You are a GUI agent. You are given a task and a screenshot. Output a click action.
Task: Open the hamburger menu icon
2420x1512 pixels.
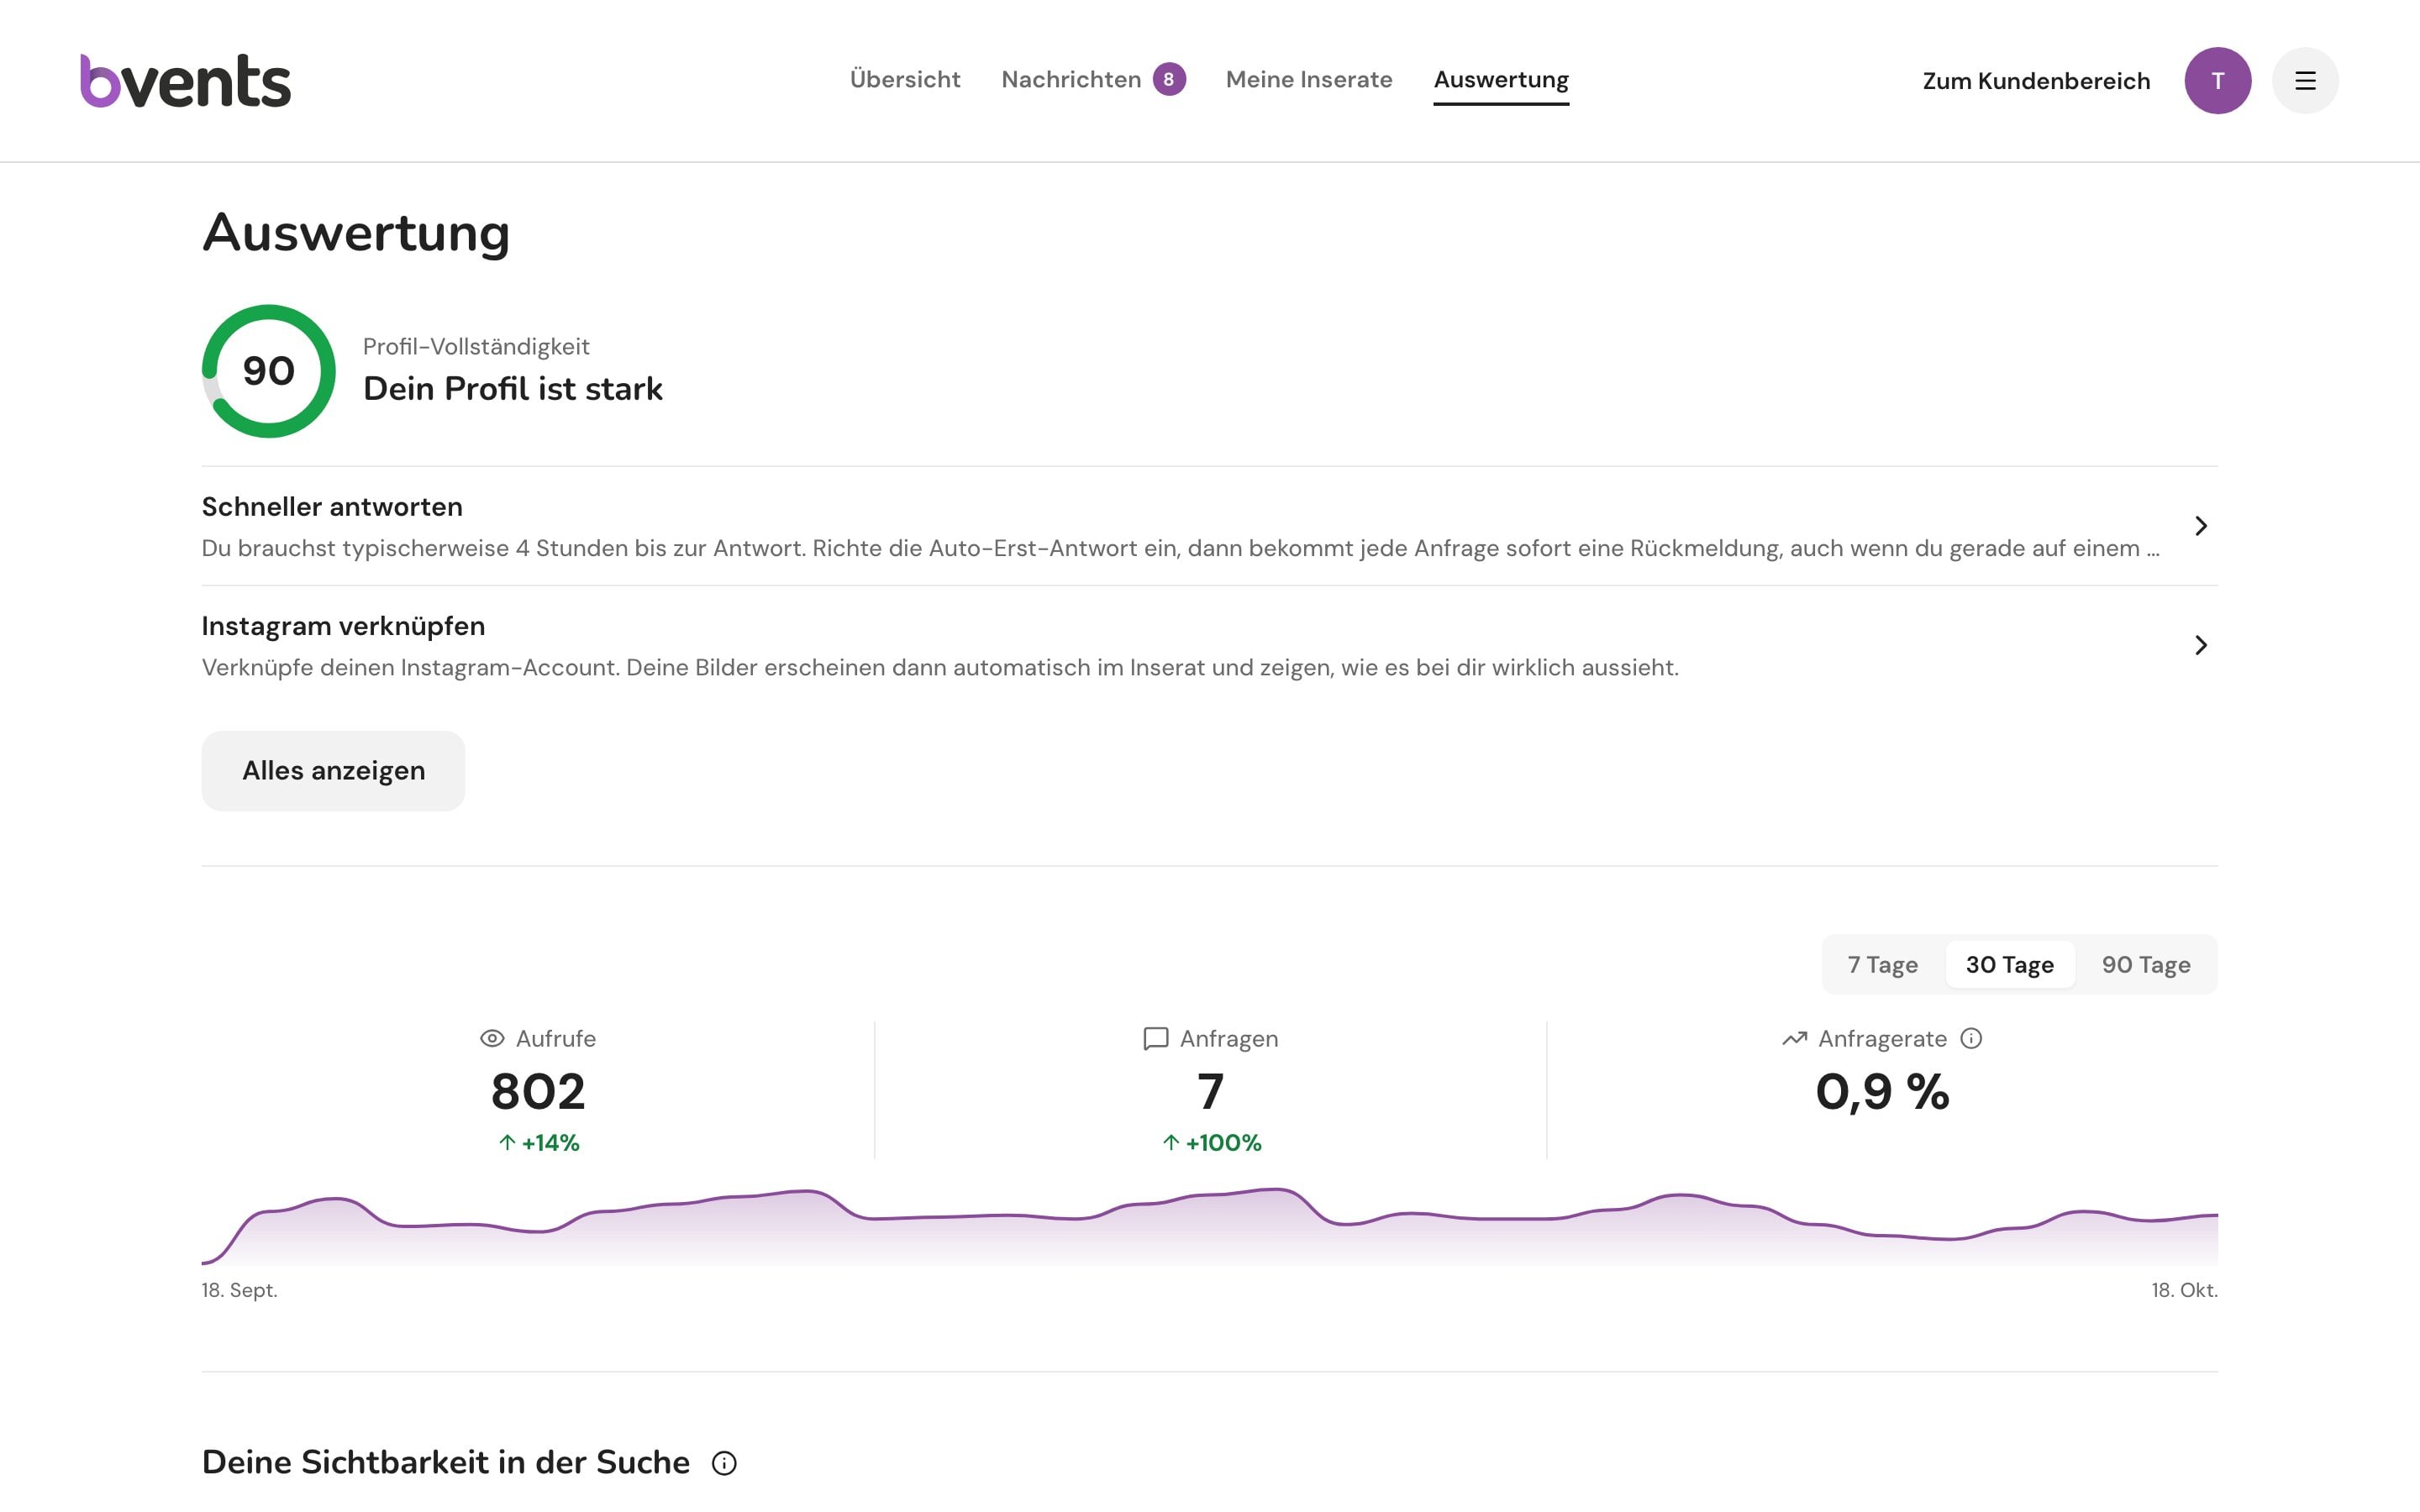2305,80
